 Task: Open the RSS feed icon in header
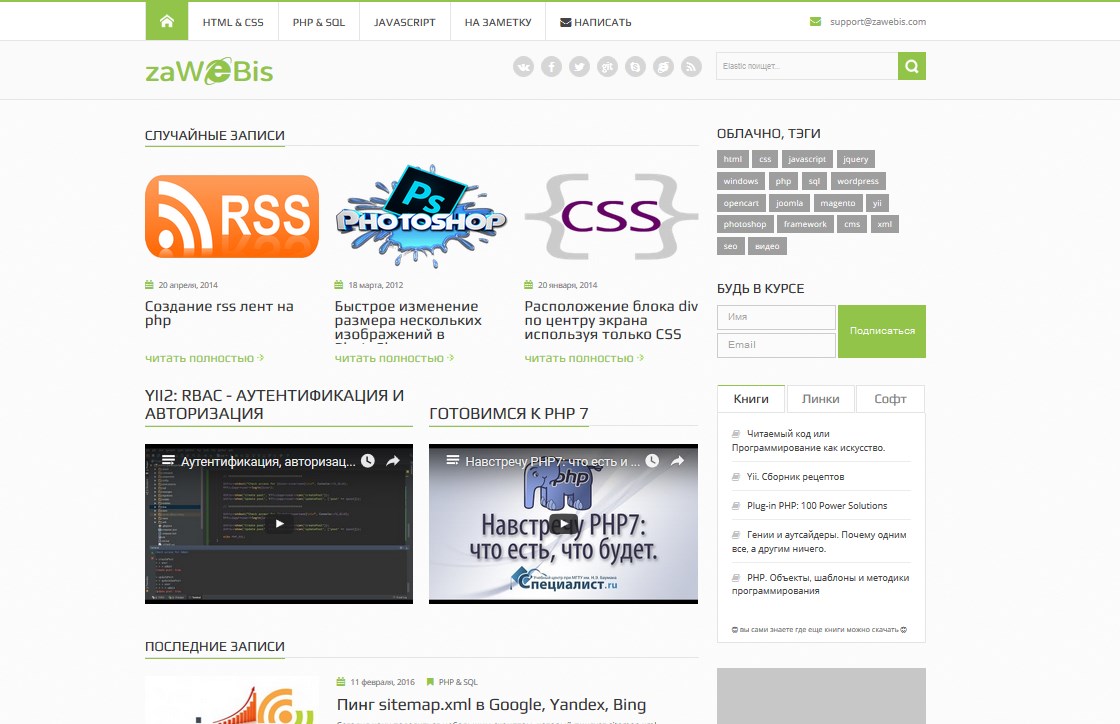point(691,67)
